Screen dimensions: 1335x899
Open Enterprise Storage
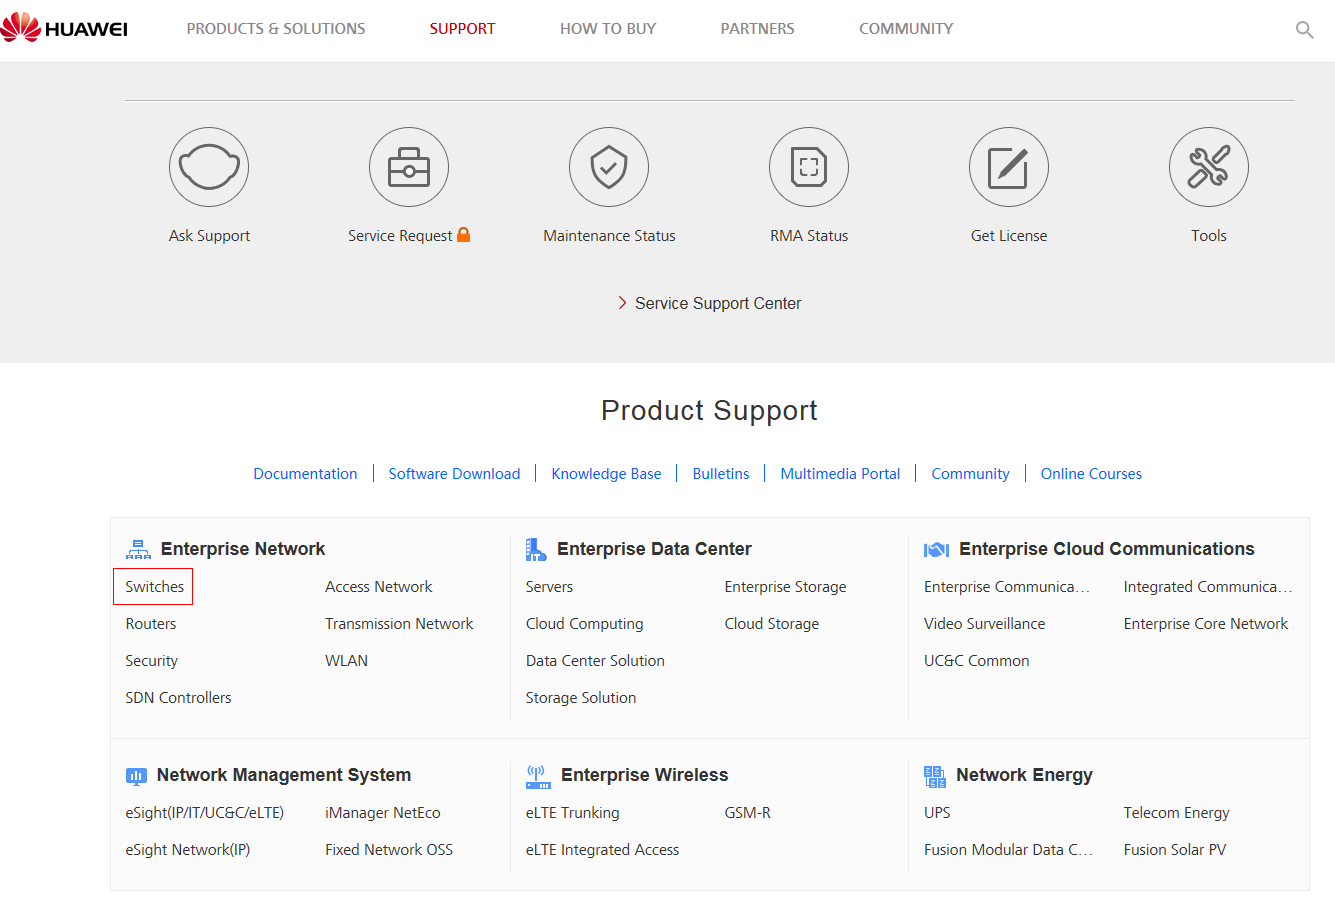click(785, 587)
